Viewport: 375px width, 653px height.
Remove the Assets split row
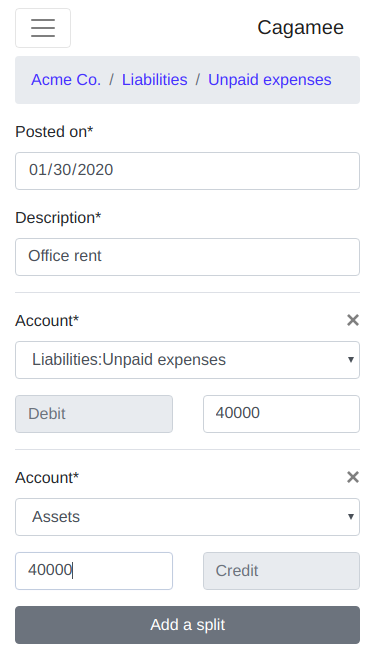tap(352, 477)
